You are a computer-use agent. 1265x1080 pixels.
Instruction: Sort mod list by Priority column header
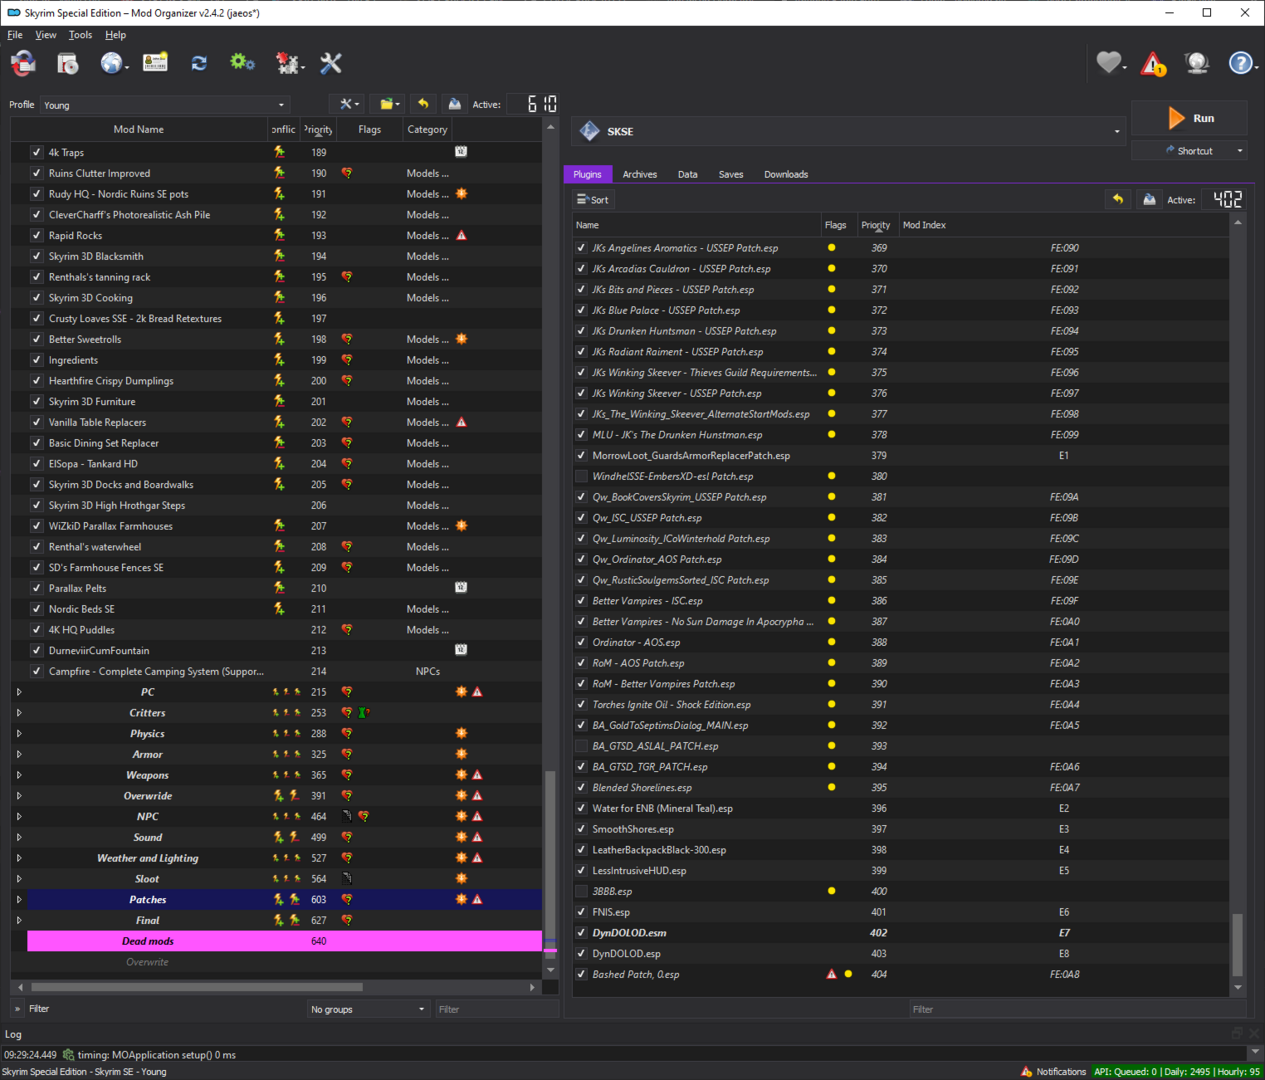[x=318, y=129]
